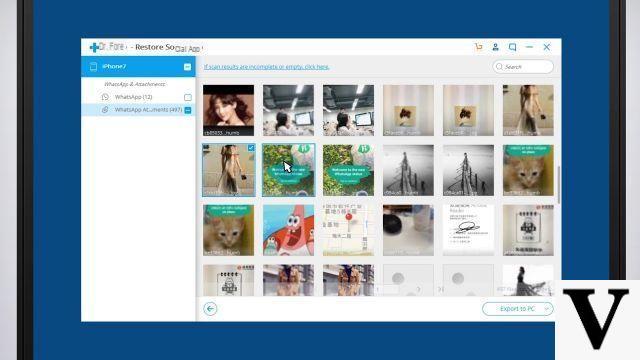Click the Export to PC button
The width and height of the screenshot is (640, 360).
pyautogui.click(x=517, y=309)
